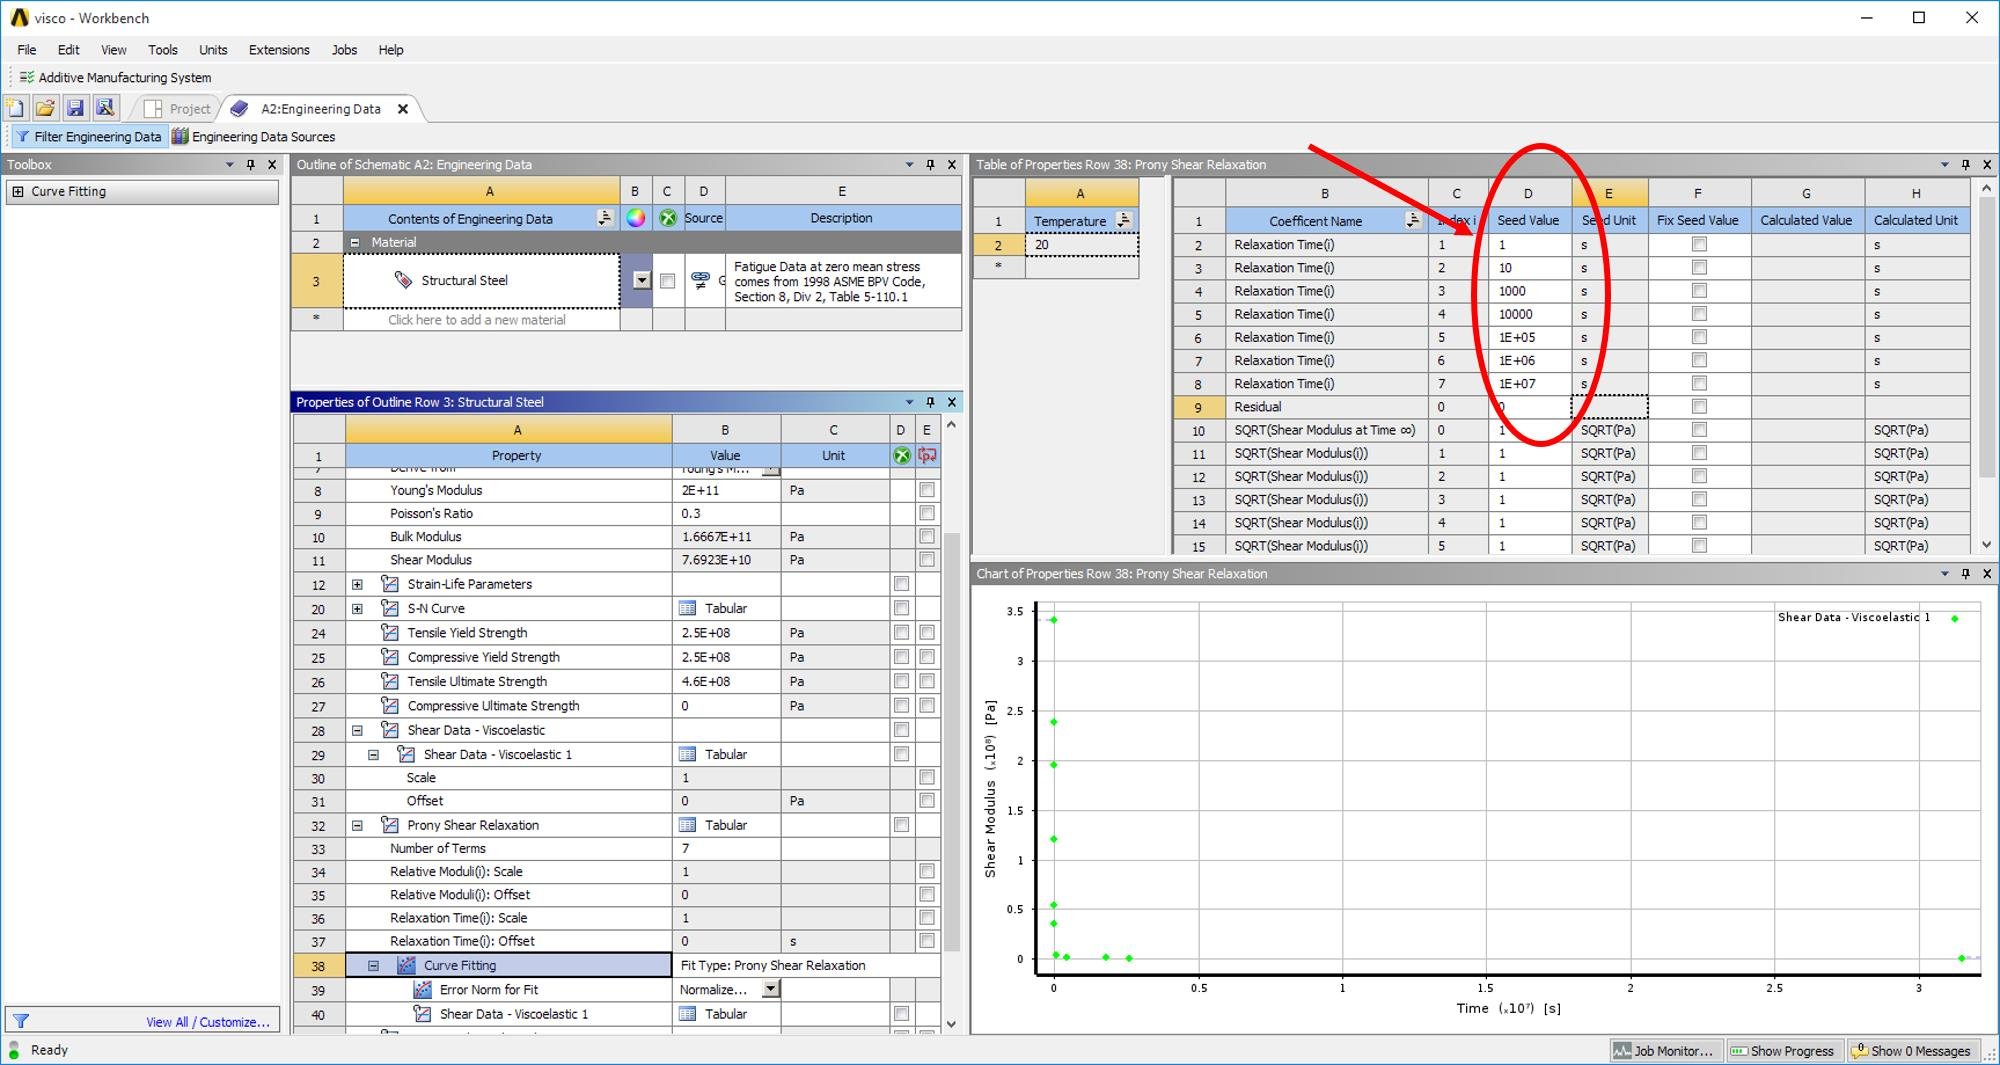Click the Additive Manufacturing System icon
Image resolution: width=2000 pixels, height=1065 pixels.
[27, 77]
